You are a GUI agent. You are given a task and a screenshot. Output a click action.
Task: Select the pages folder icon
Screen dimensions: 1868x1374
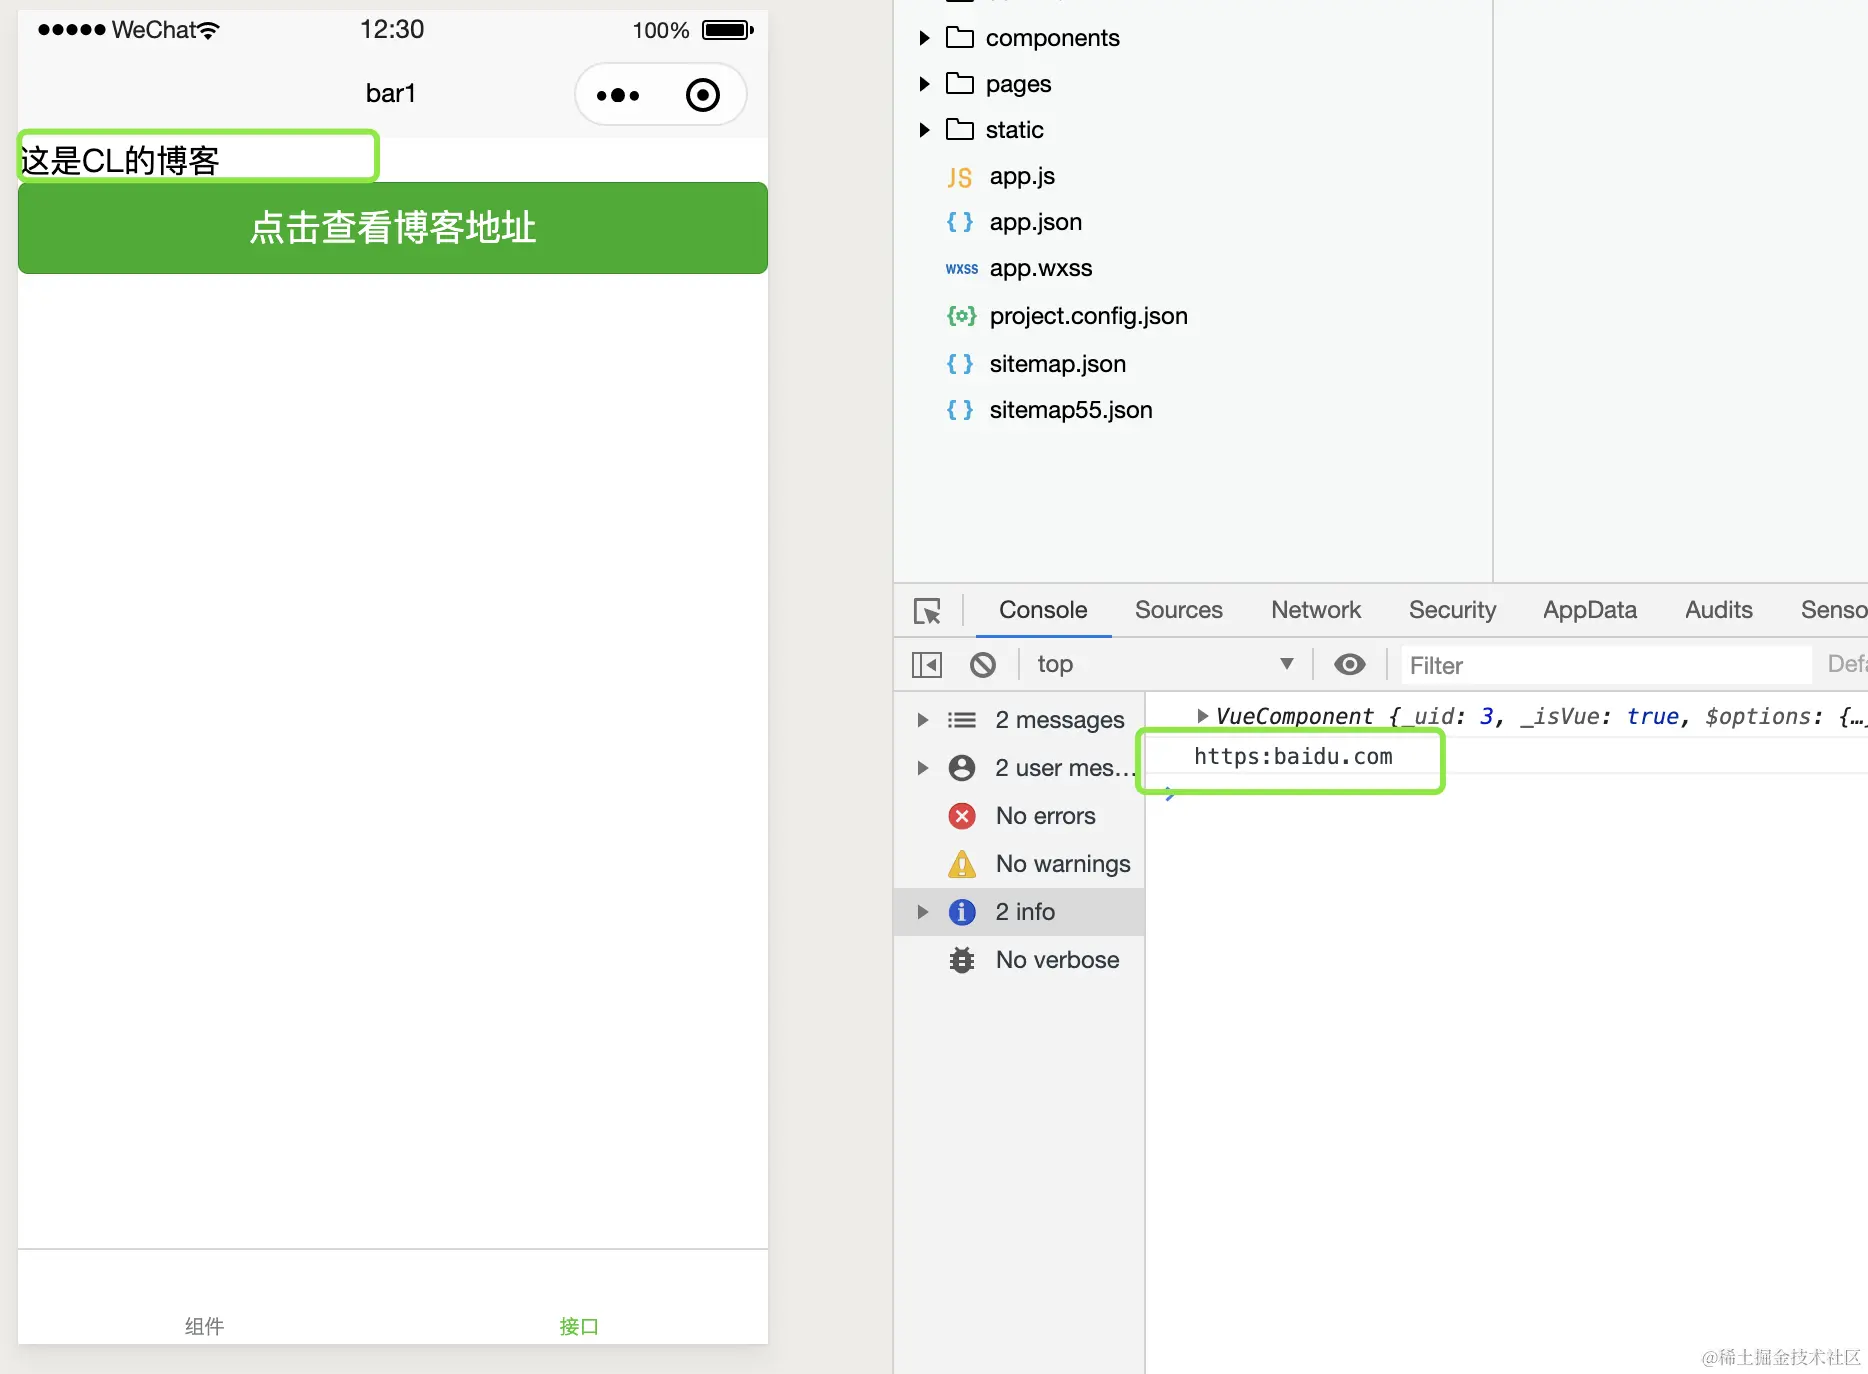[960, 84]
